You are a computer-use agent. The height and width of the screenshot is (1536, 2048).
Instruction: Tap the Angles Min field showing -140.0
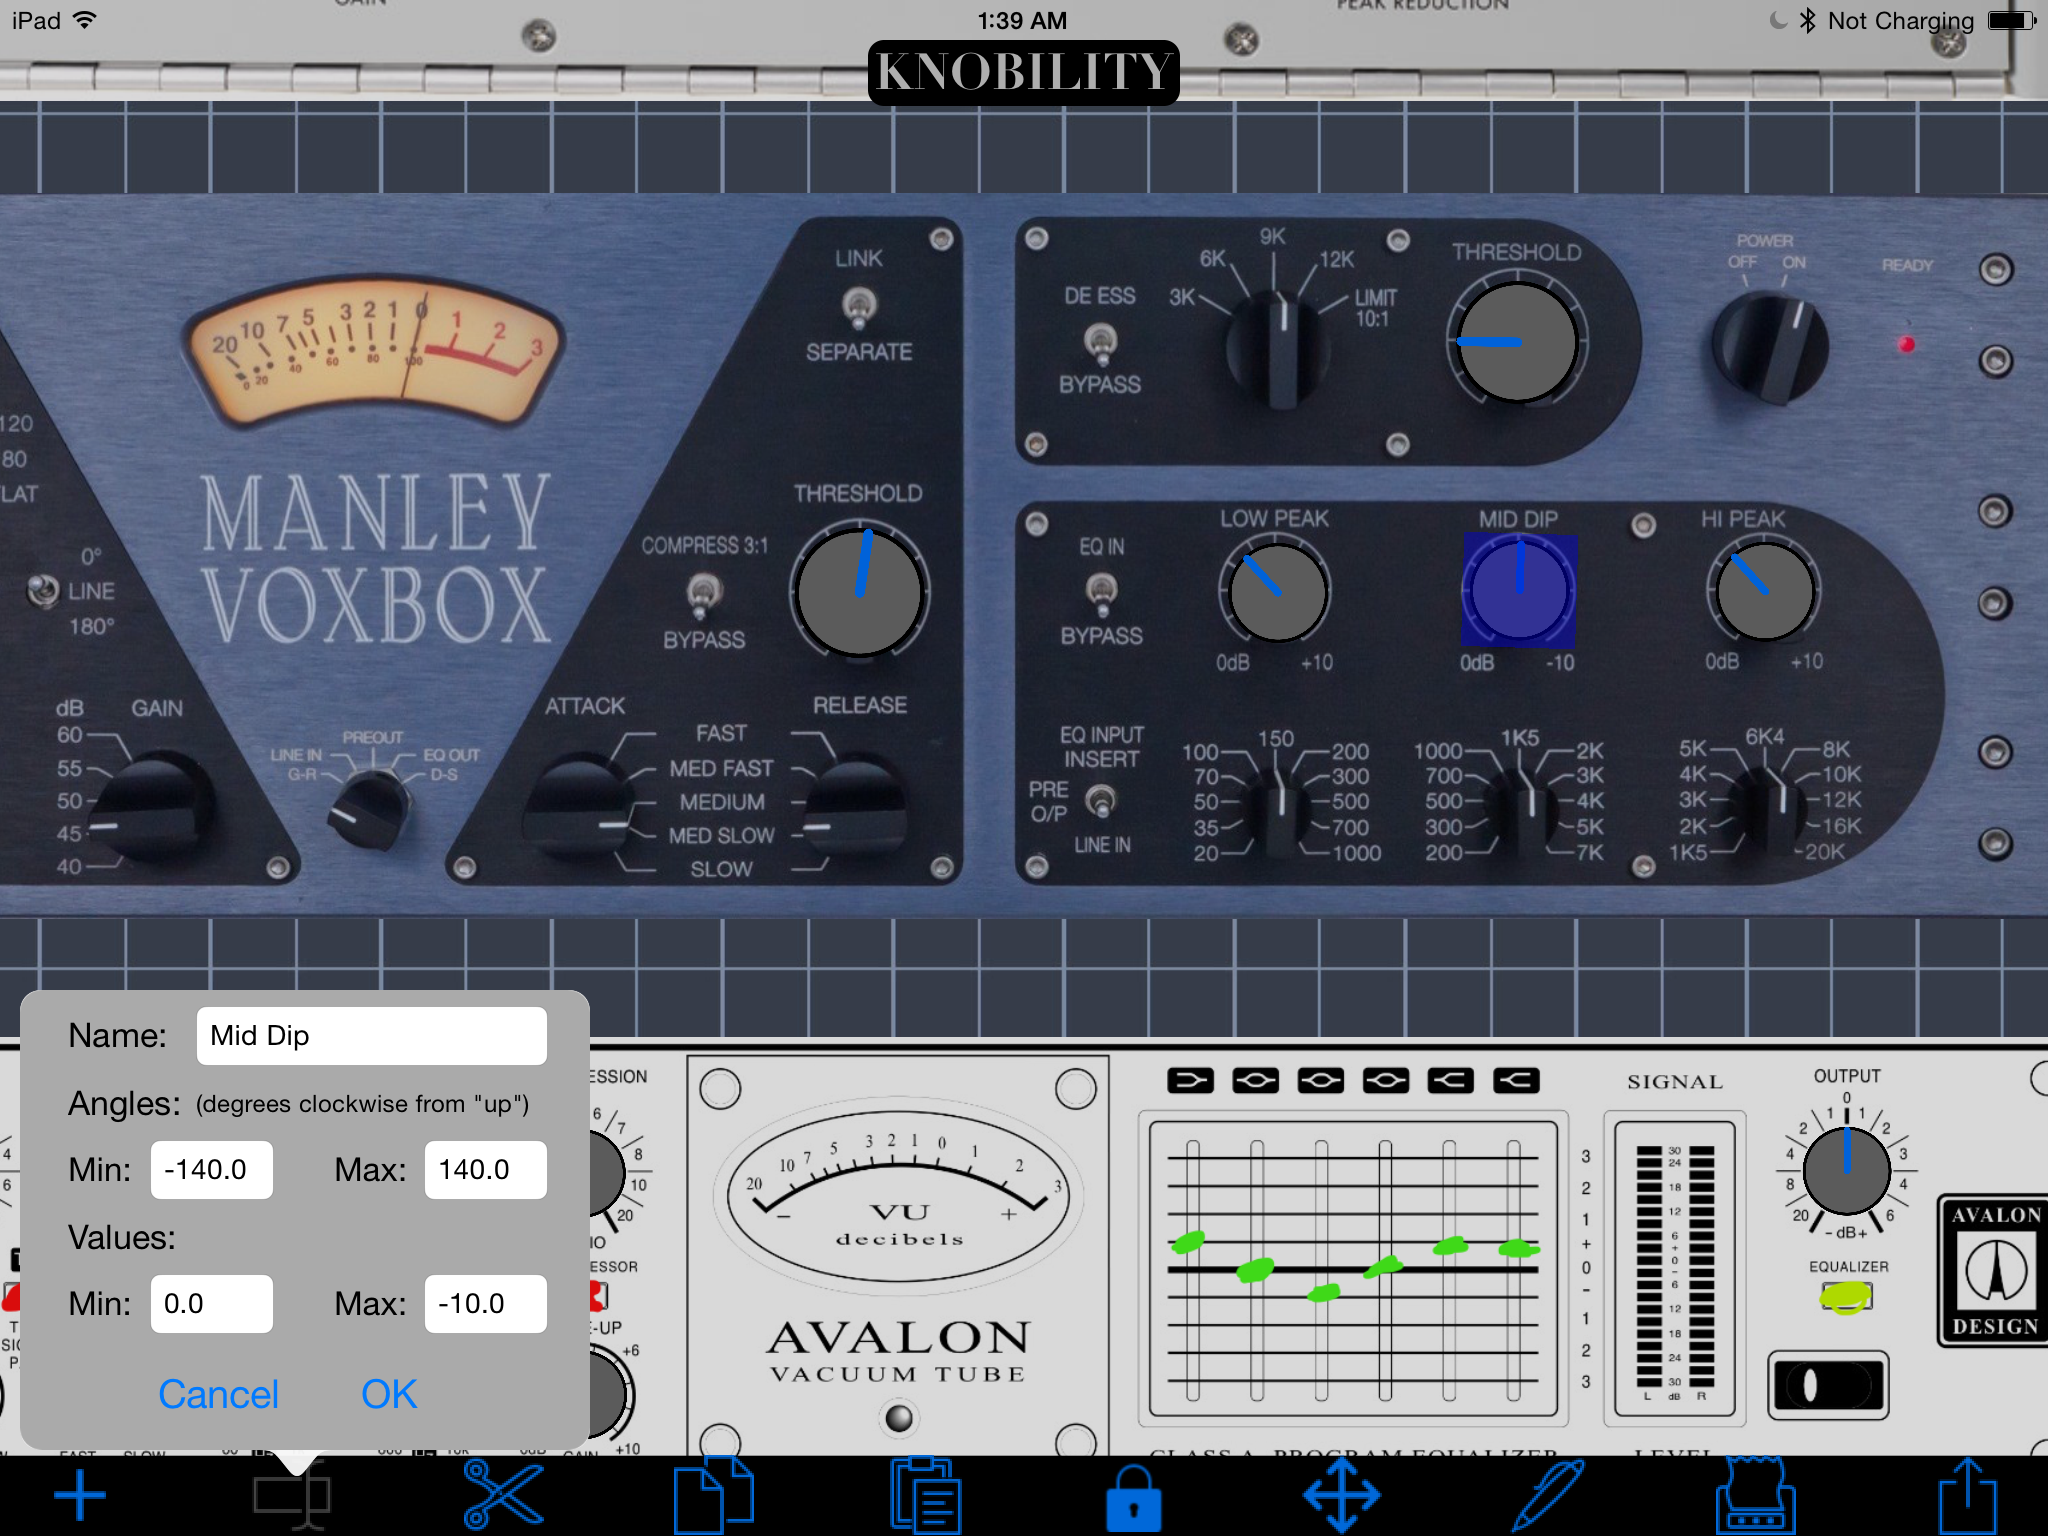coord(211,1170)
